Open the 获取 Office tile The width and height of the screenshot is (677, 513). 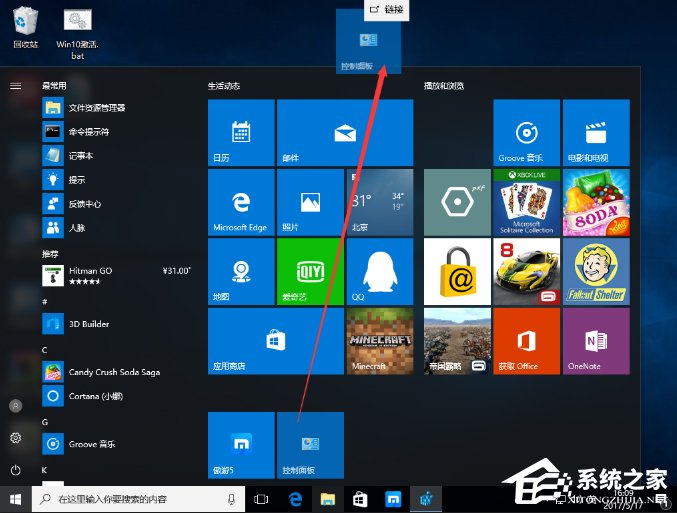click(x=526, y=341)
